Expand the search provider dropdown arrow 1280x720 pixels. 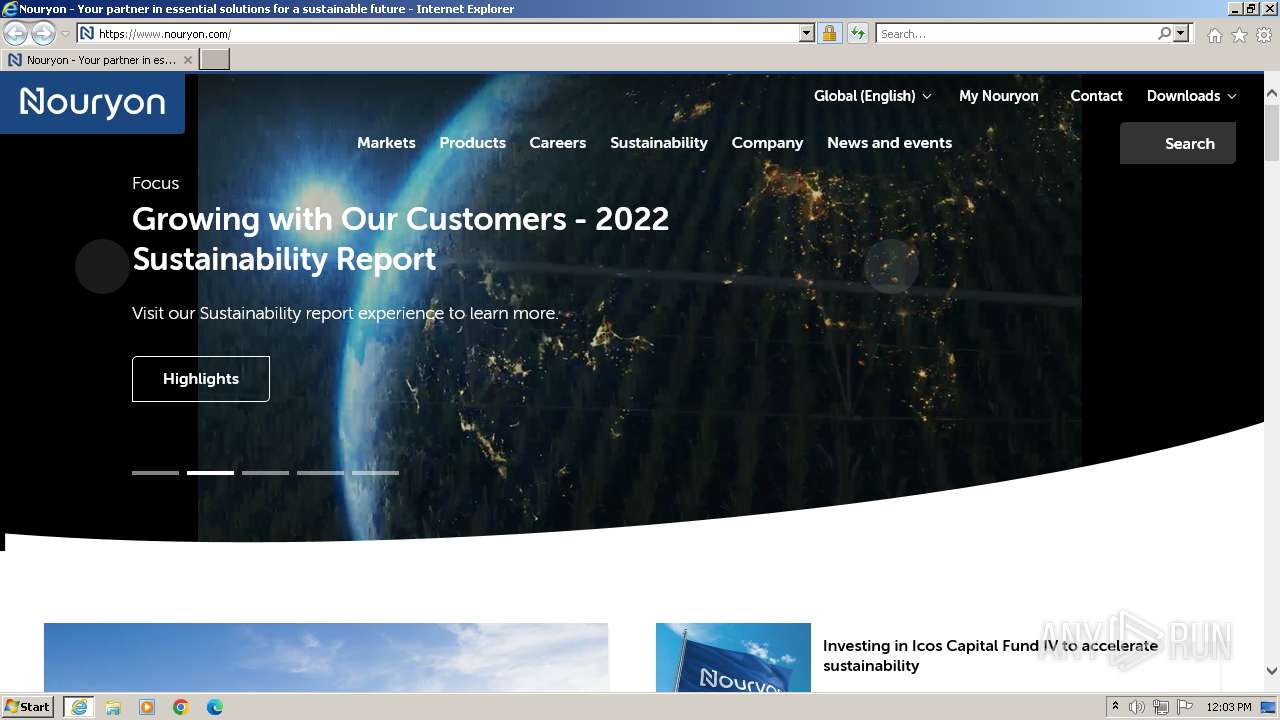(1181, 34)
